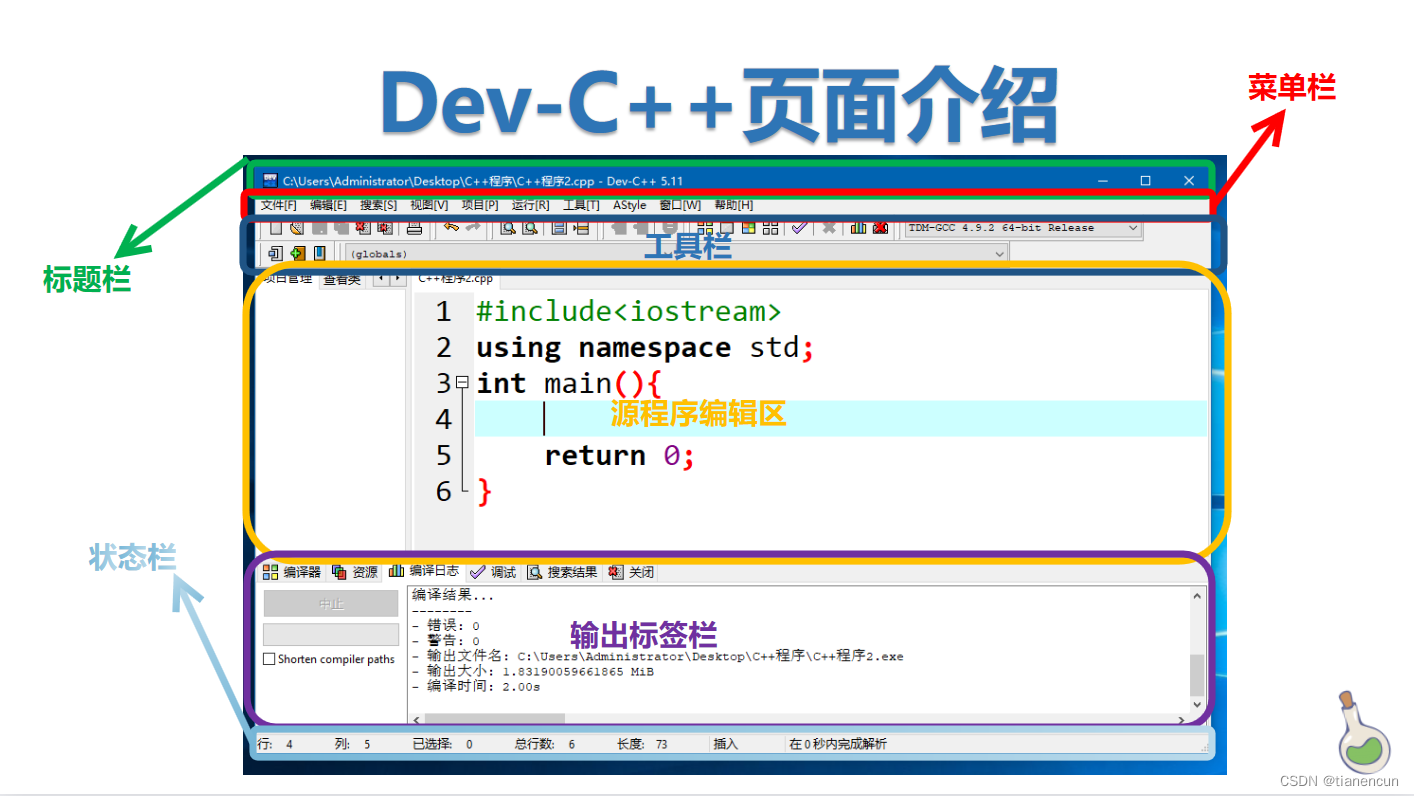The height and width of the screenshot is (796, 1414).
Task: Click line number 6 in the gutter
Action: pyautogui.click(x=444, y=491)
